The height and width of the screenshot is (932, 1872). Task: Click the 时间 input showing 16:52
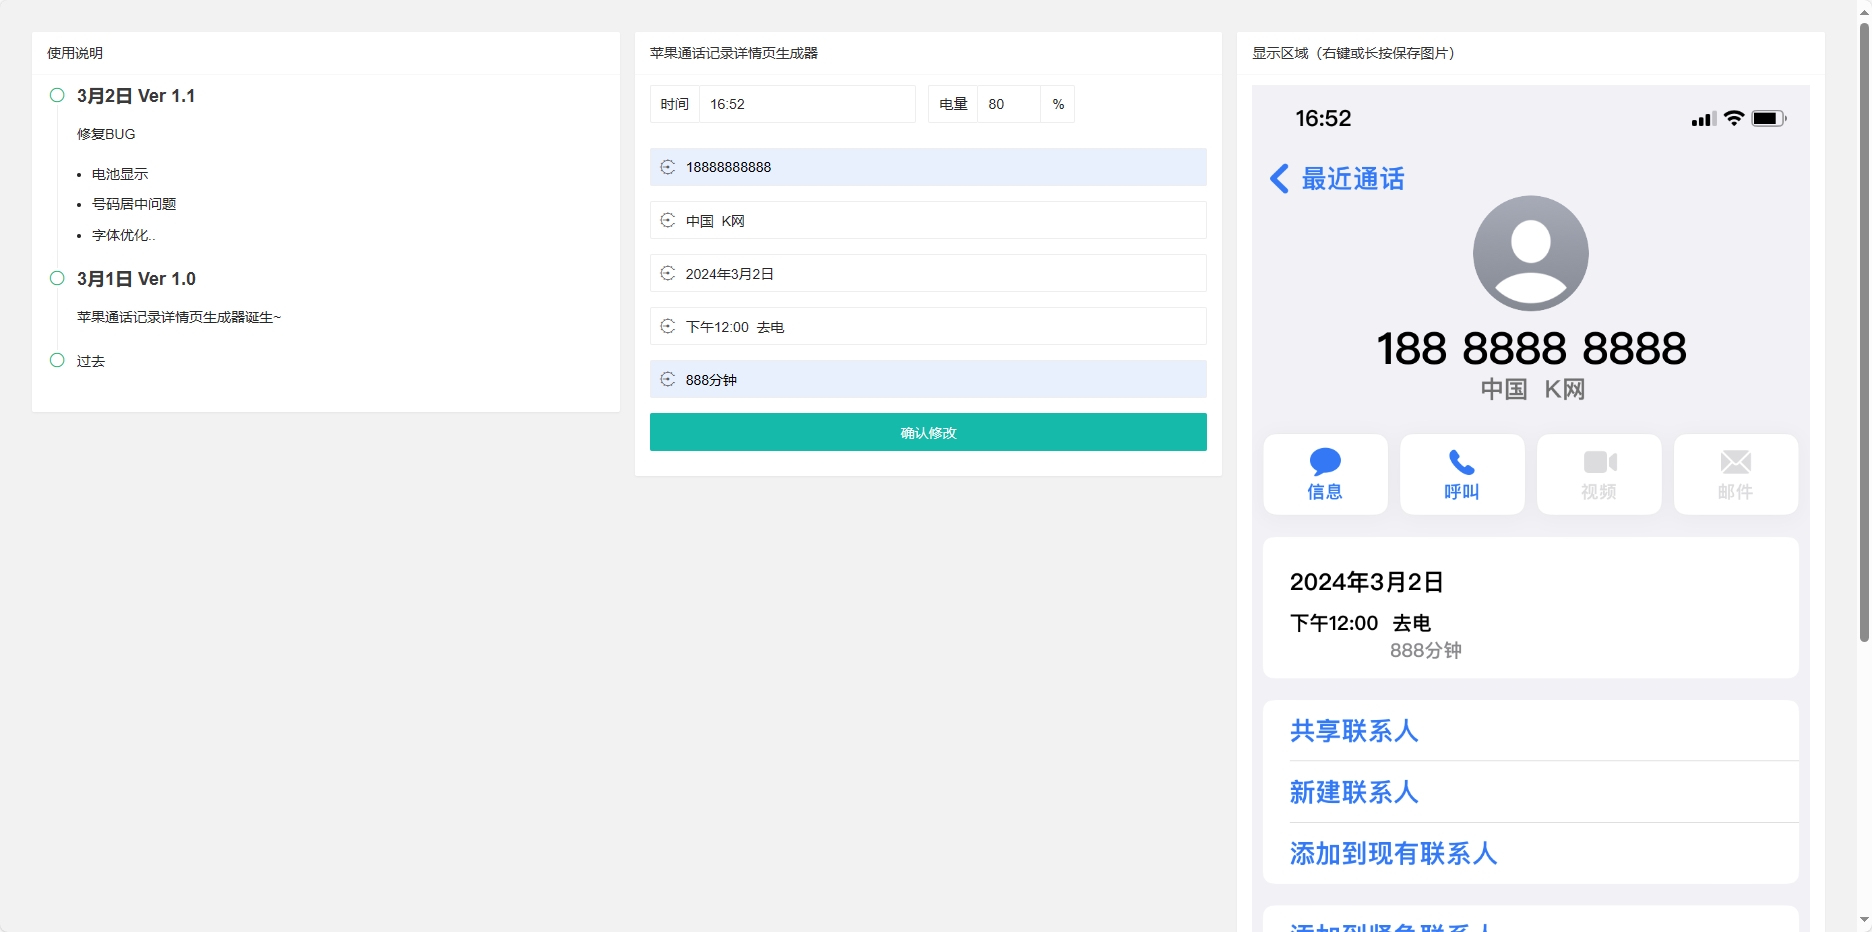click(x=806, y=103)
